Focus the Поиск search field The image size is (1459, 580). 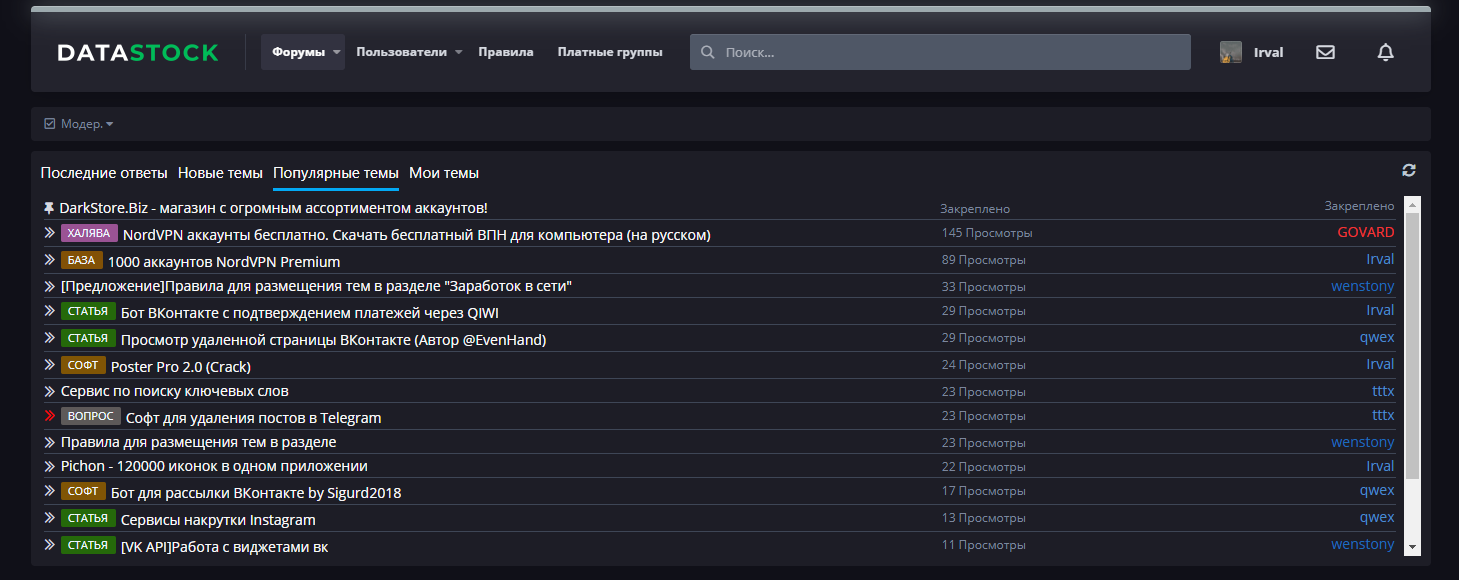click(940, 52)
